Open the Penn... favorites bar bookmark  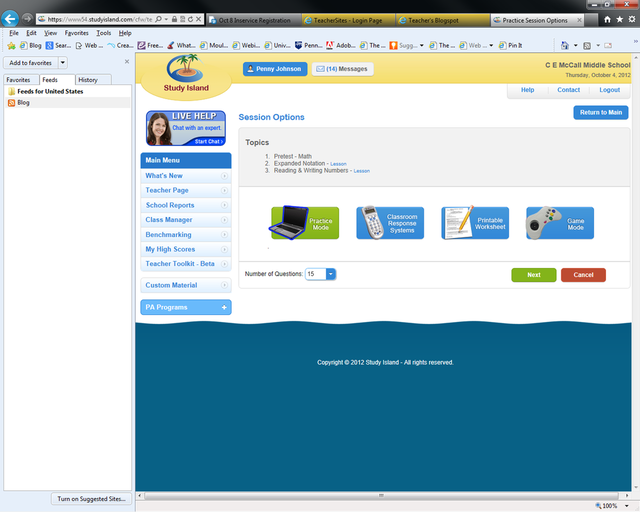coord(308,46)
